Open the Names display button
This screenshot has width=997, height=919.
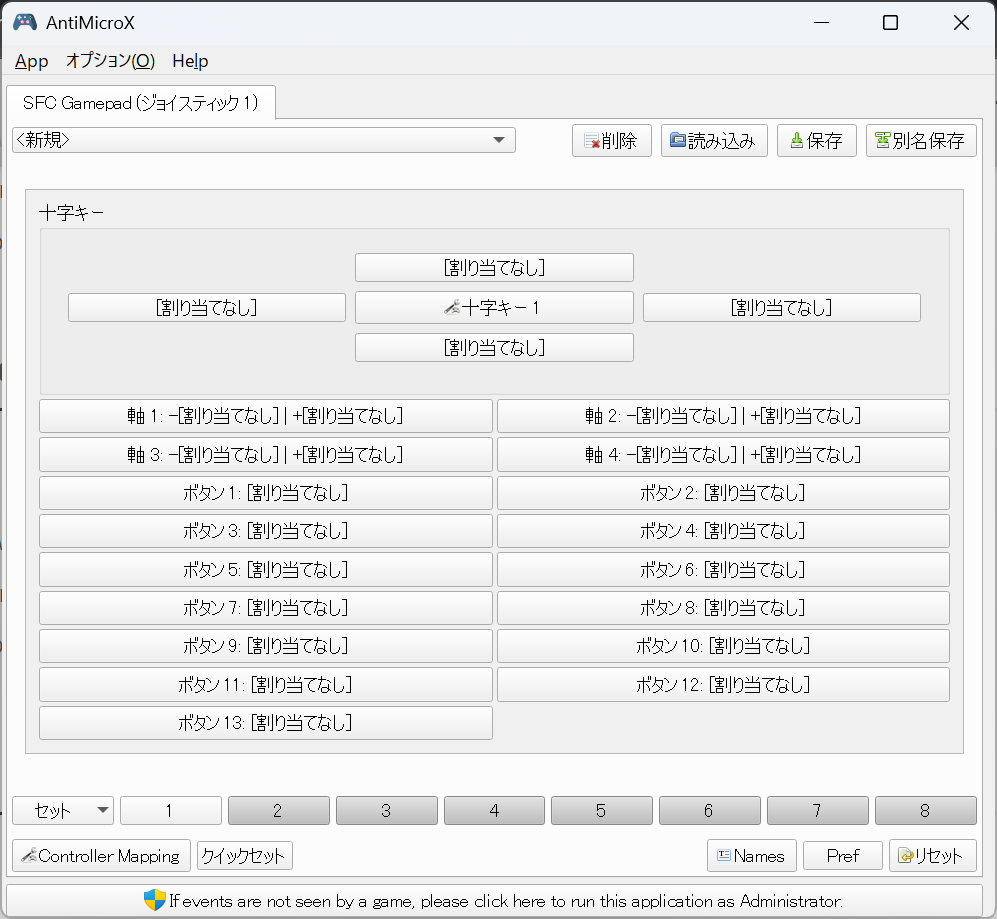(752, 856)
